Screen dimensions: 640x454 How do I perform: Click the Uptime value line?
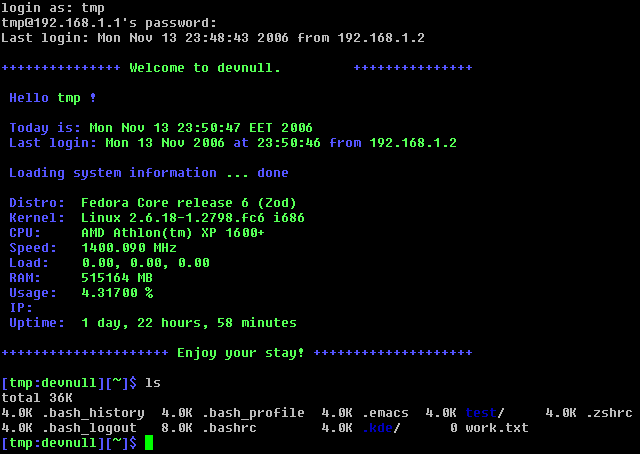[x=188, y=323]
